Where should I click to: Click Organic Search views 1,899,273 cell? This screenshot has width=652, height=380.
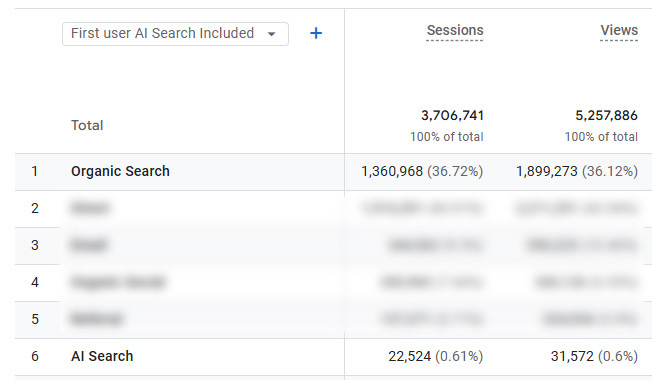click(577, 171)
